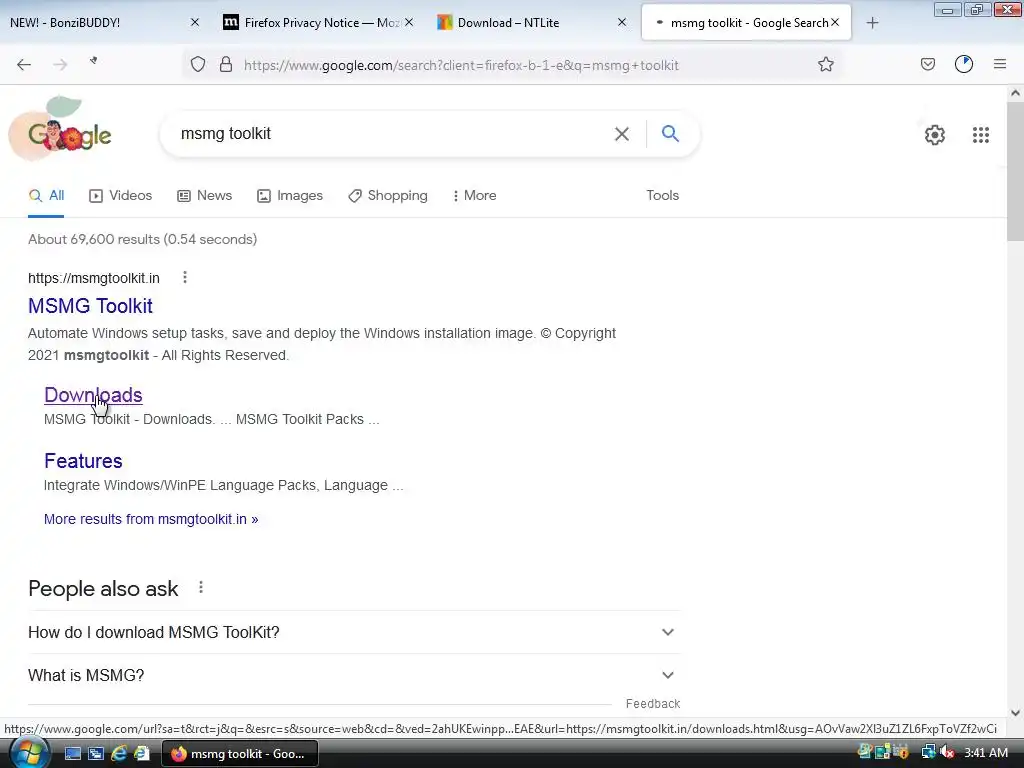
Task: Open three-dot menu beside msmgtoolkit.in result
Action: pyautogui.click(x=185, y=278)
